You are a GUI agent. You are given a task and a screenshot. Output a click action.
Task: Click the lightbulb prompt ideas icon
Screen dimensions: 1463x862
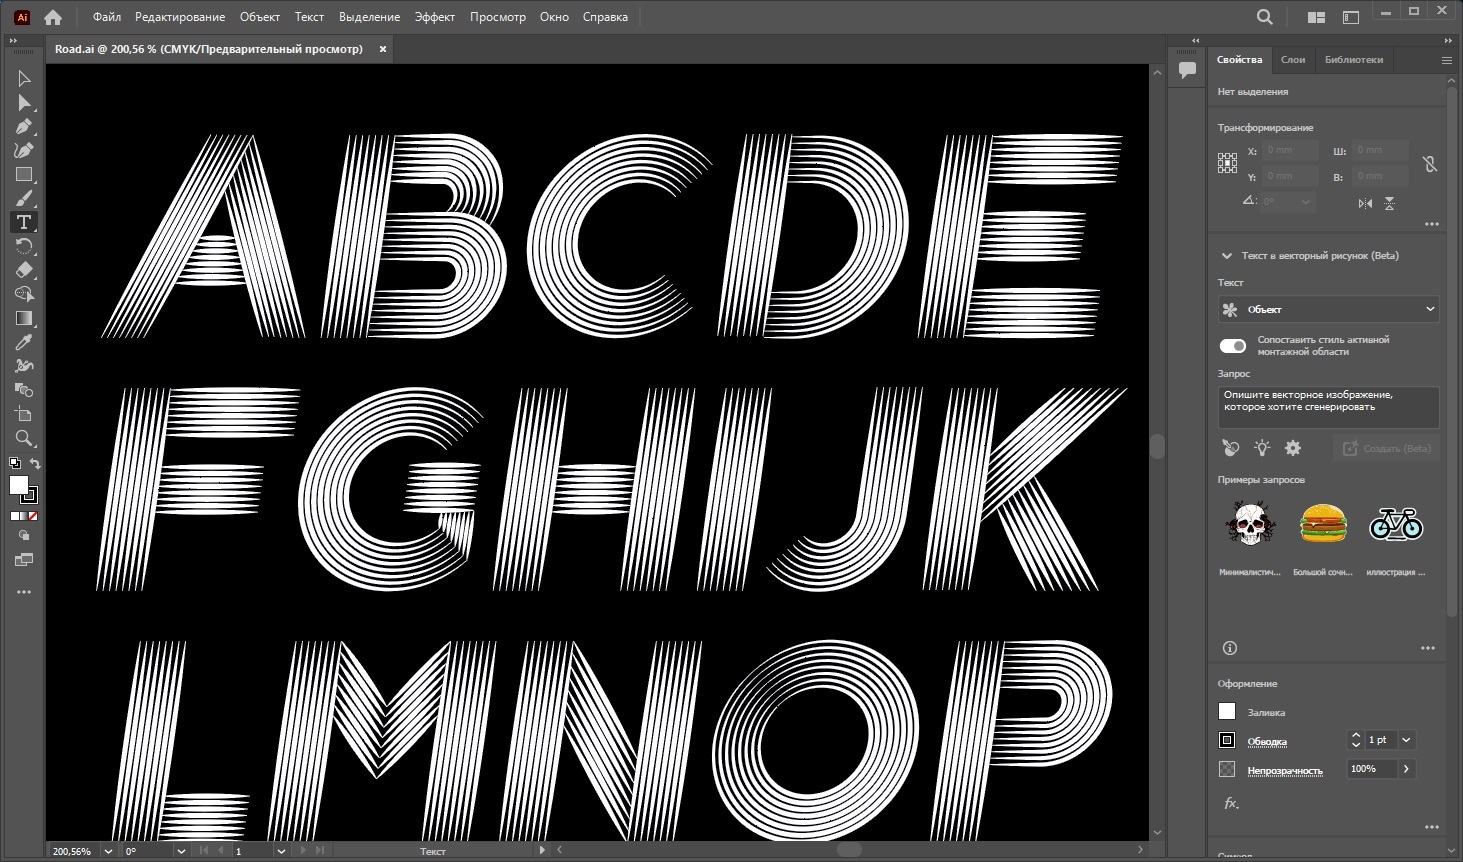(1262, 448)
